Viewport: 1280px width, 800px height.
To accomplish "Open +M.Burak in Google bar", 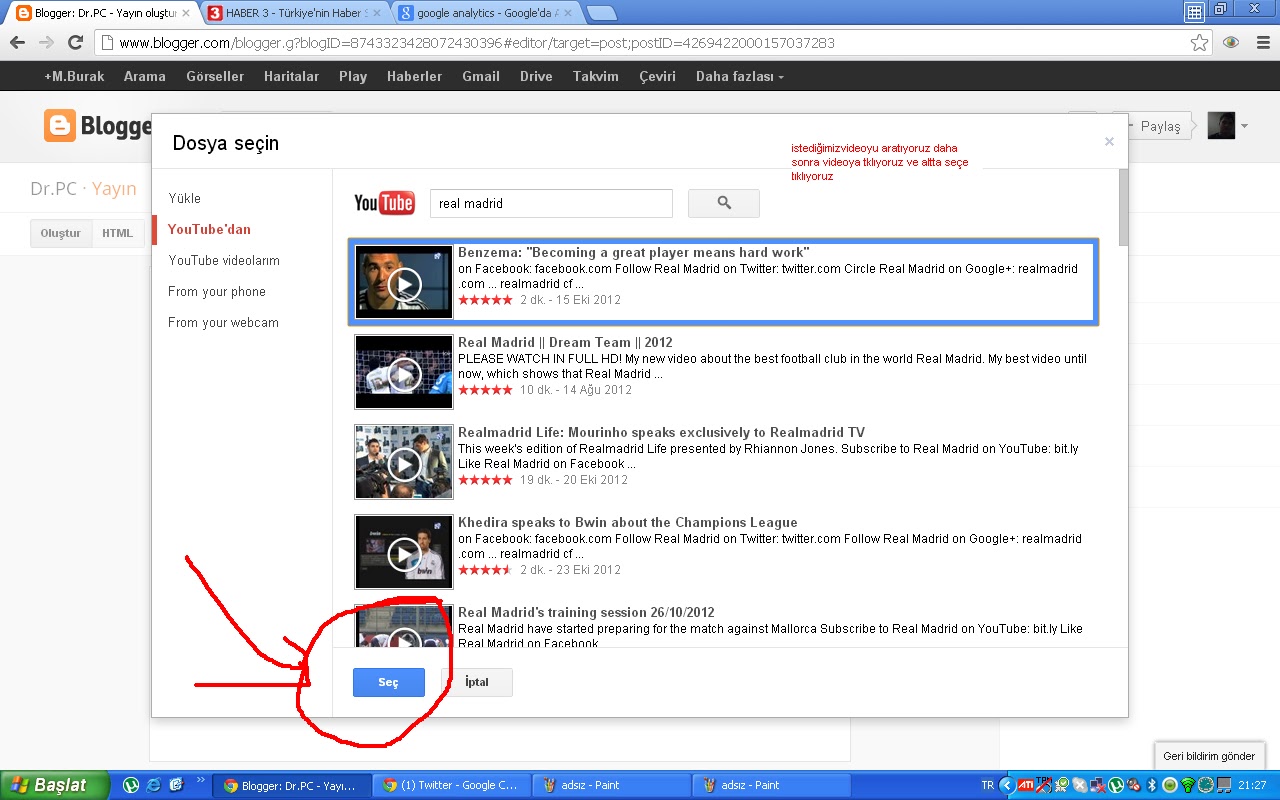I will (75, 76).
